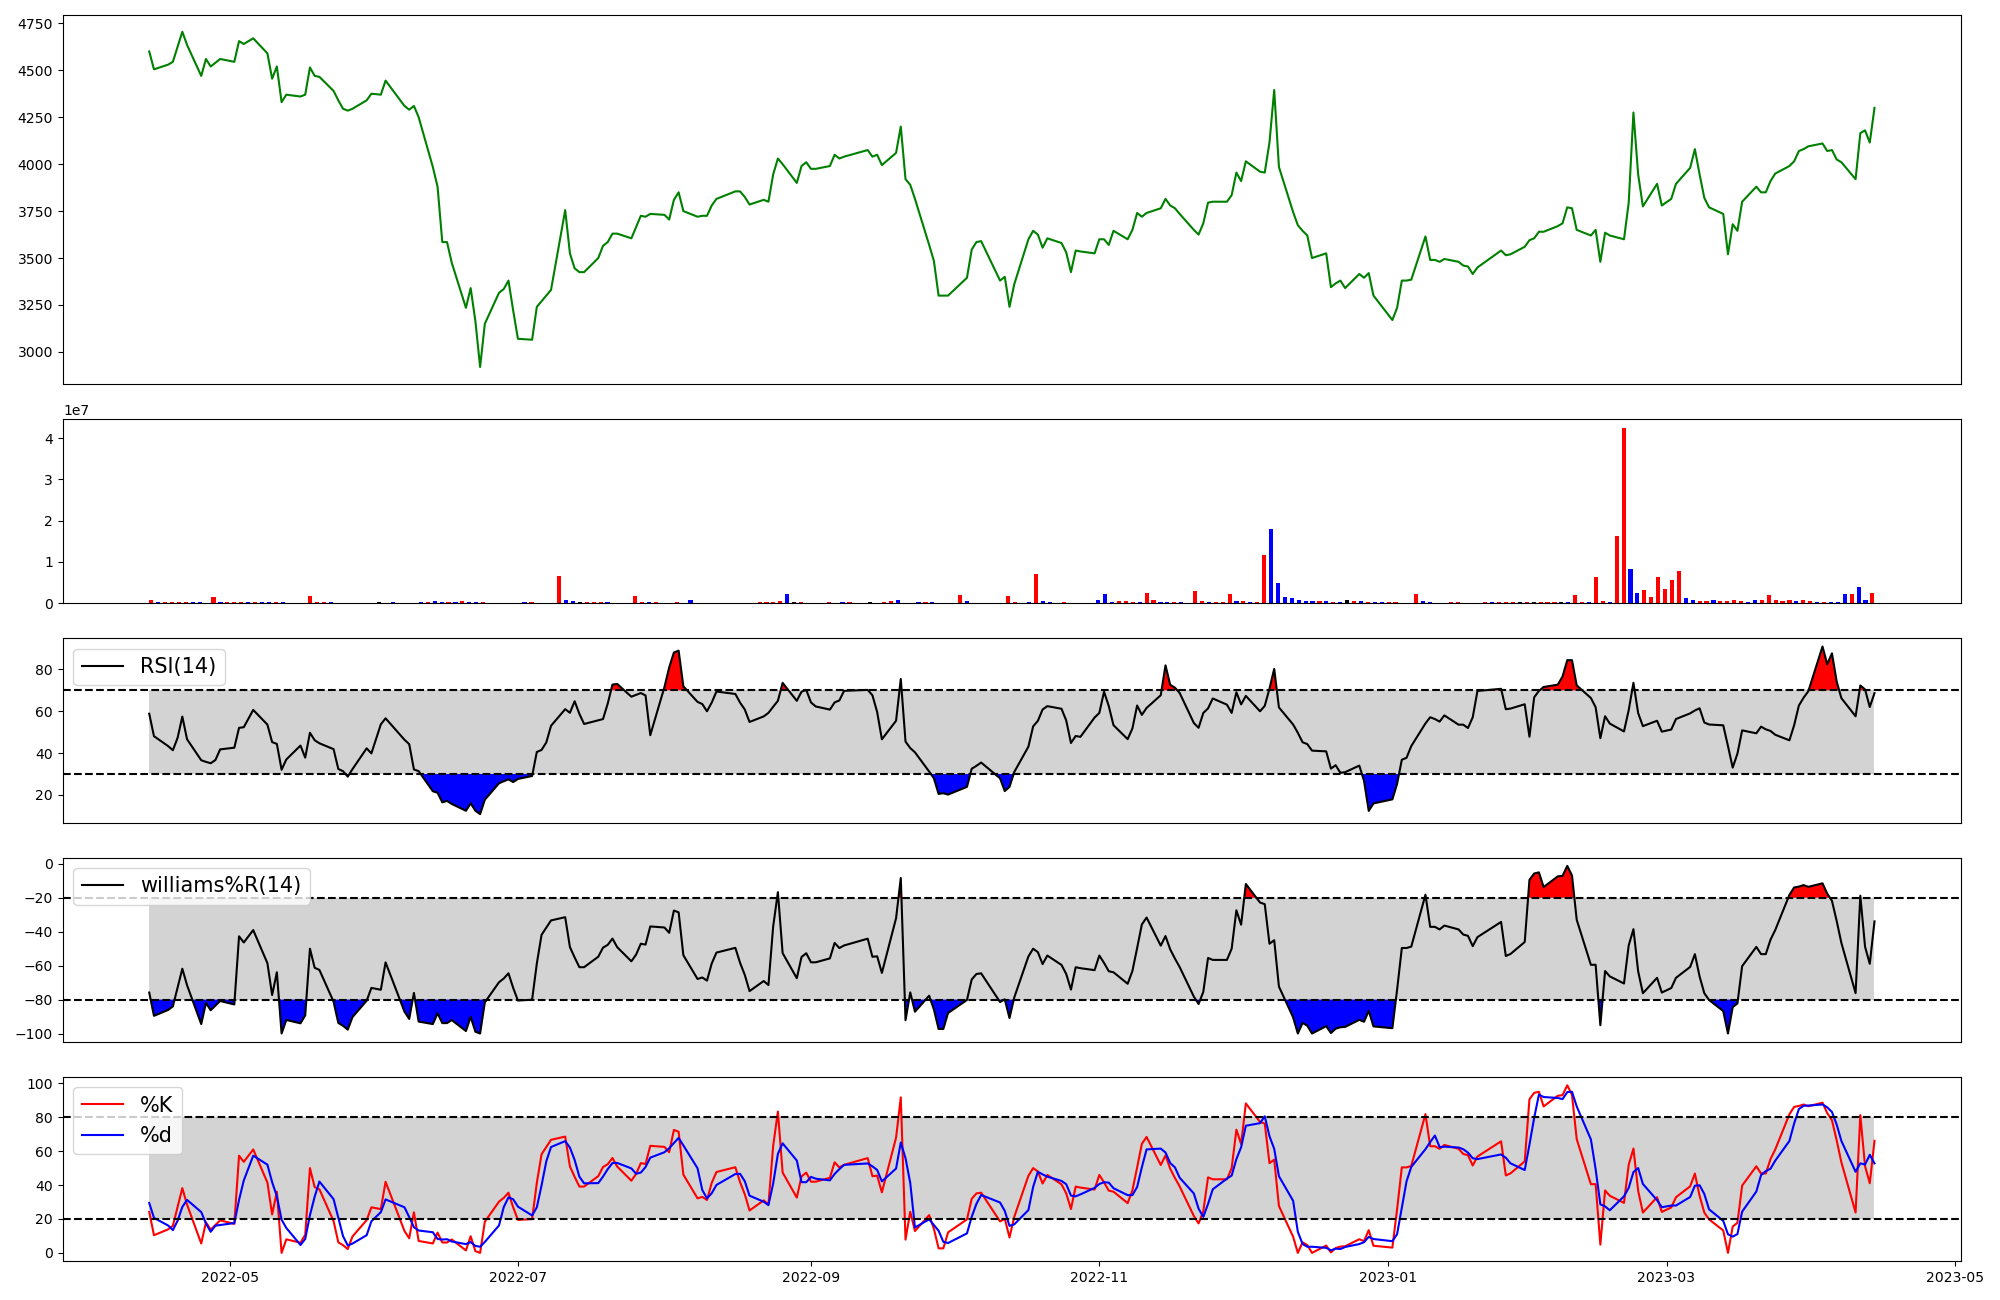Click the 1e7 volume scale exponent
The width and height of the screenshot is (2000, 1300).
pyautogui.click(x=77, y=410)
